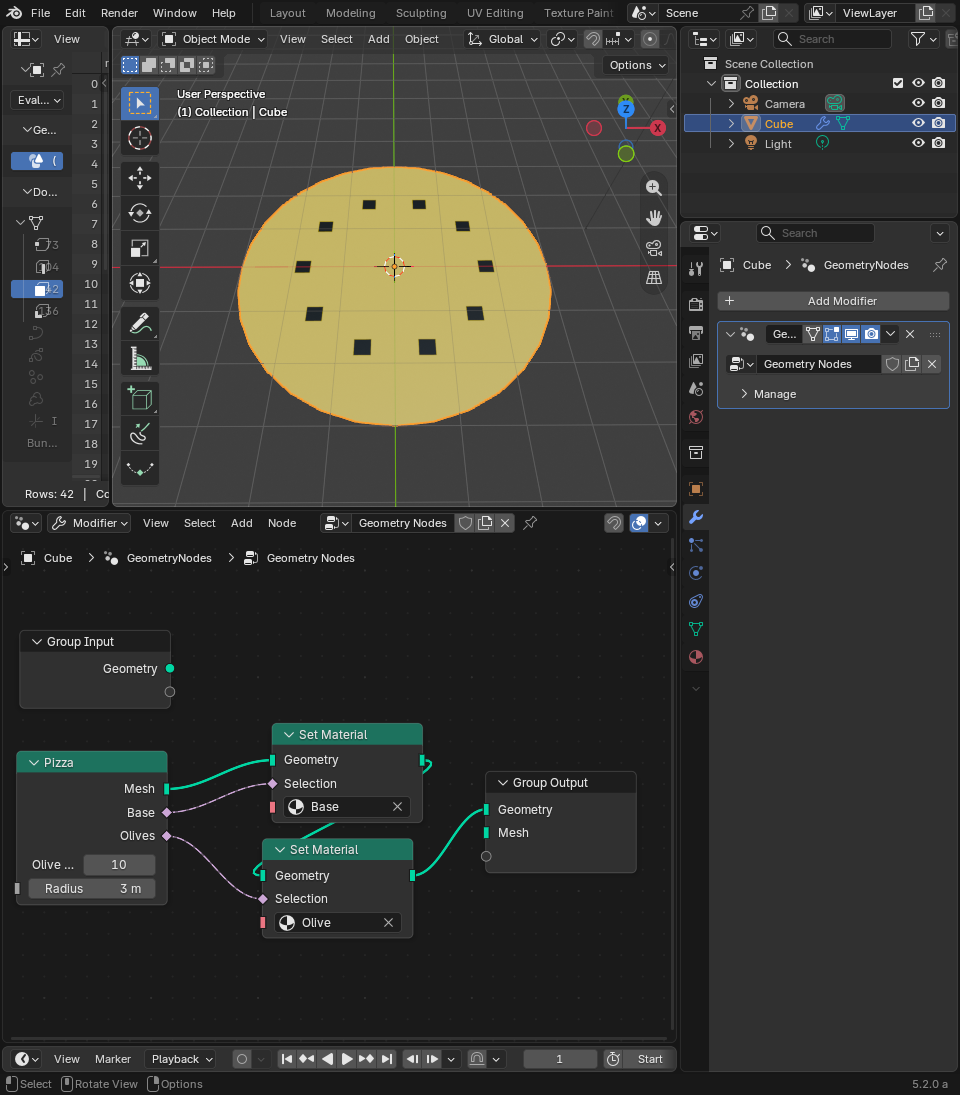Viewport: 960px width, 1095px height.
Task: Click the Blender logo menu
Action: [x=14, y=13]
